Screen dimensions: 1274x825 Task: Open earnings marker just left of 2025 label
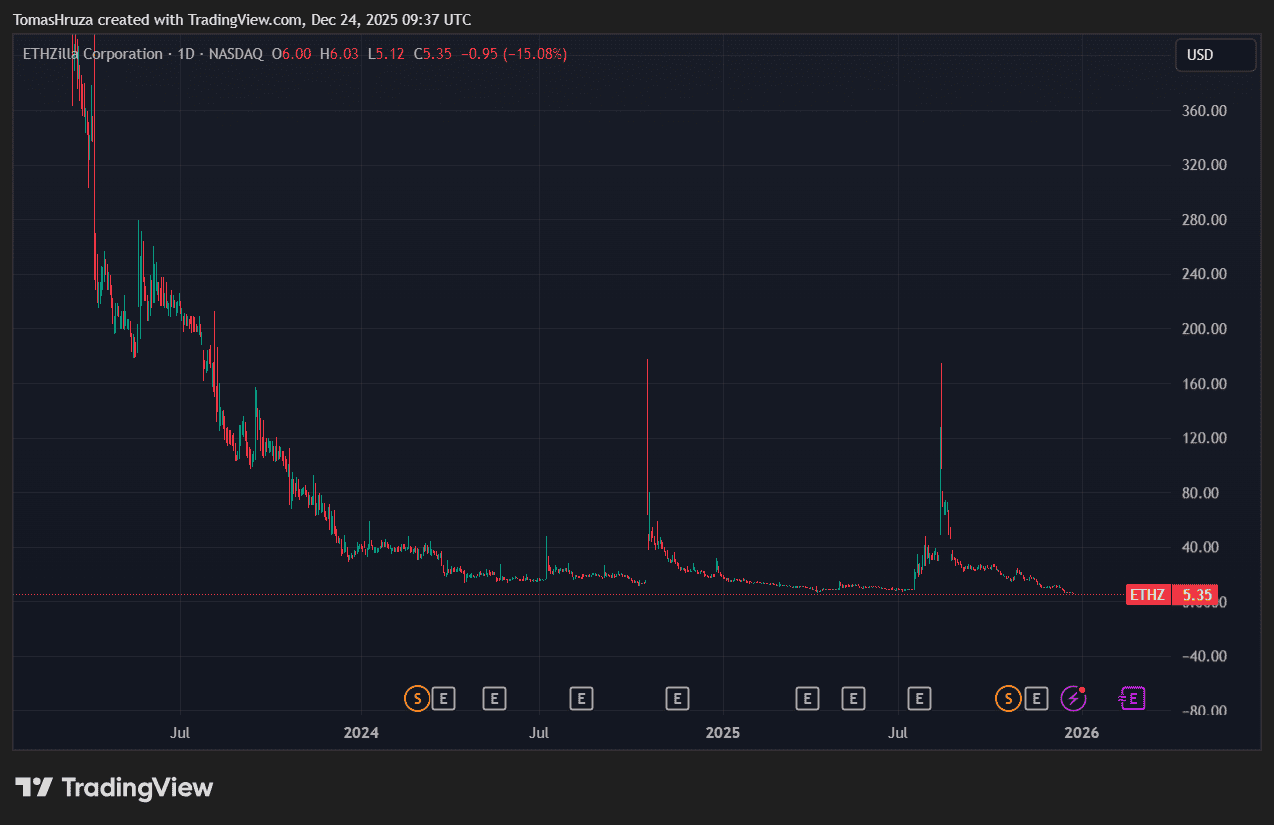[678, 698]
